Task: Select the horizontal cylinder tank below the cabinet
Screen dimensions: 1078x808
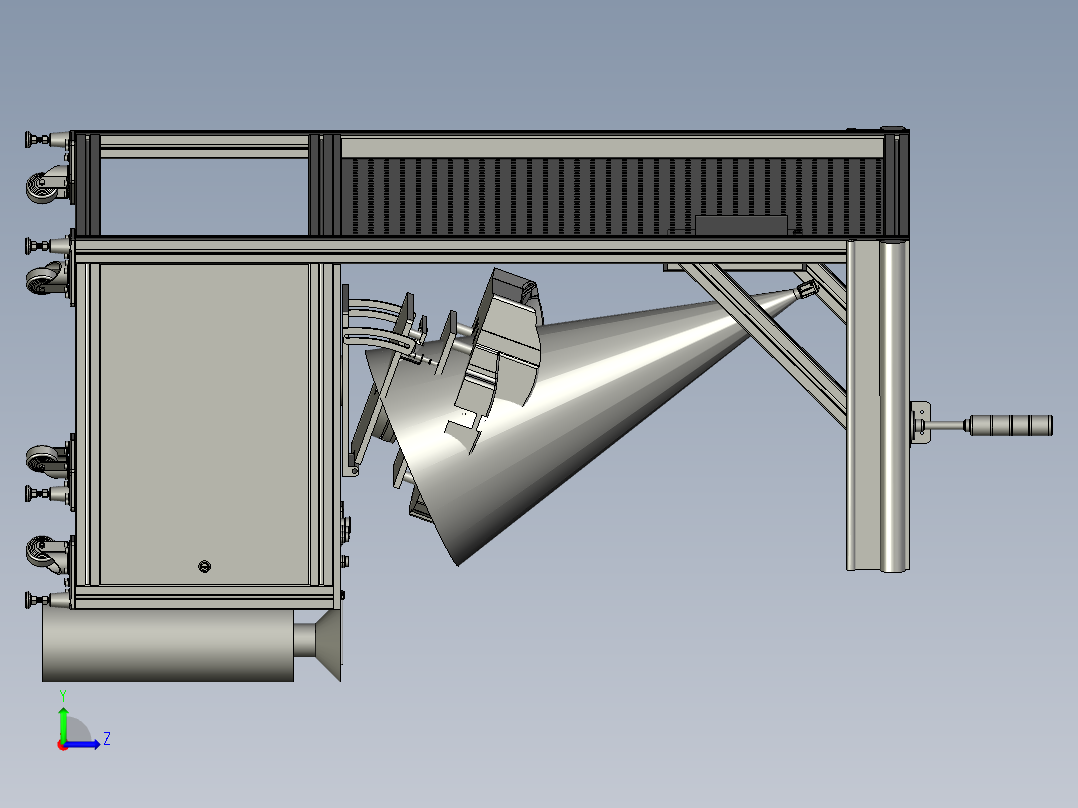Action: coord(168,645)
